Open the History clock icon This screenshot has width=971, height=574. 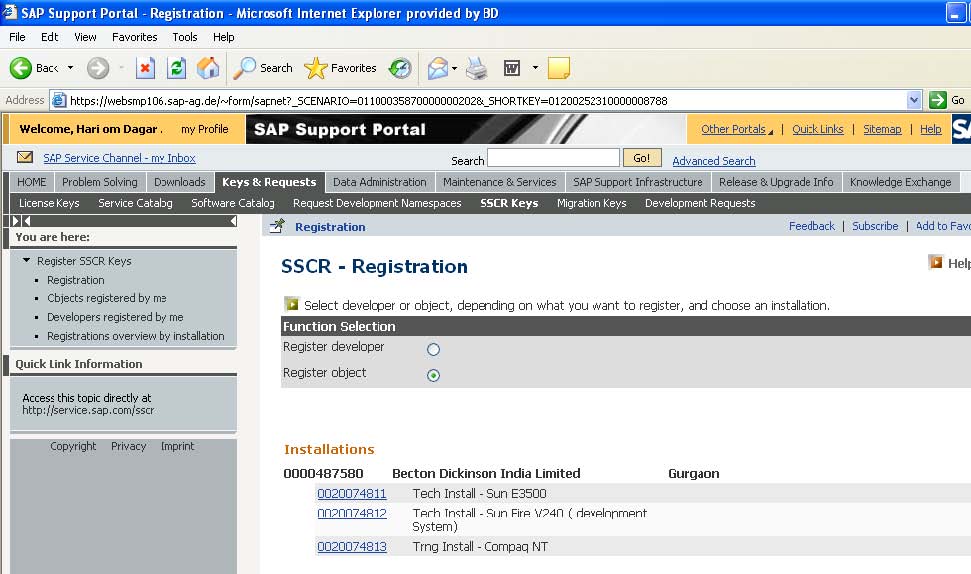400,68
